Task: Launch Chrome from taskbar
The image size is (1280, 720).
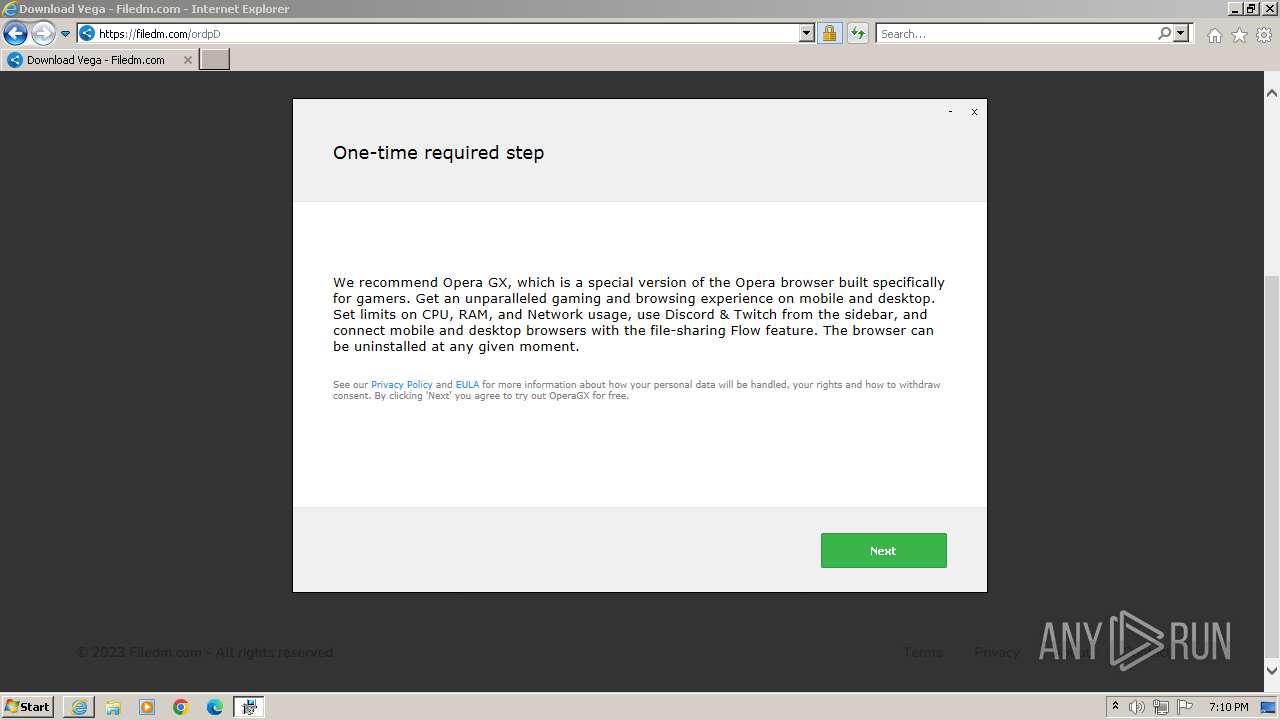Action: pos(181,707)
